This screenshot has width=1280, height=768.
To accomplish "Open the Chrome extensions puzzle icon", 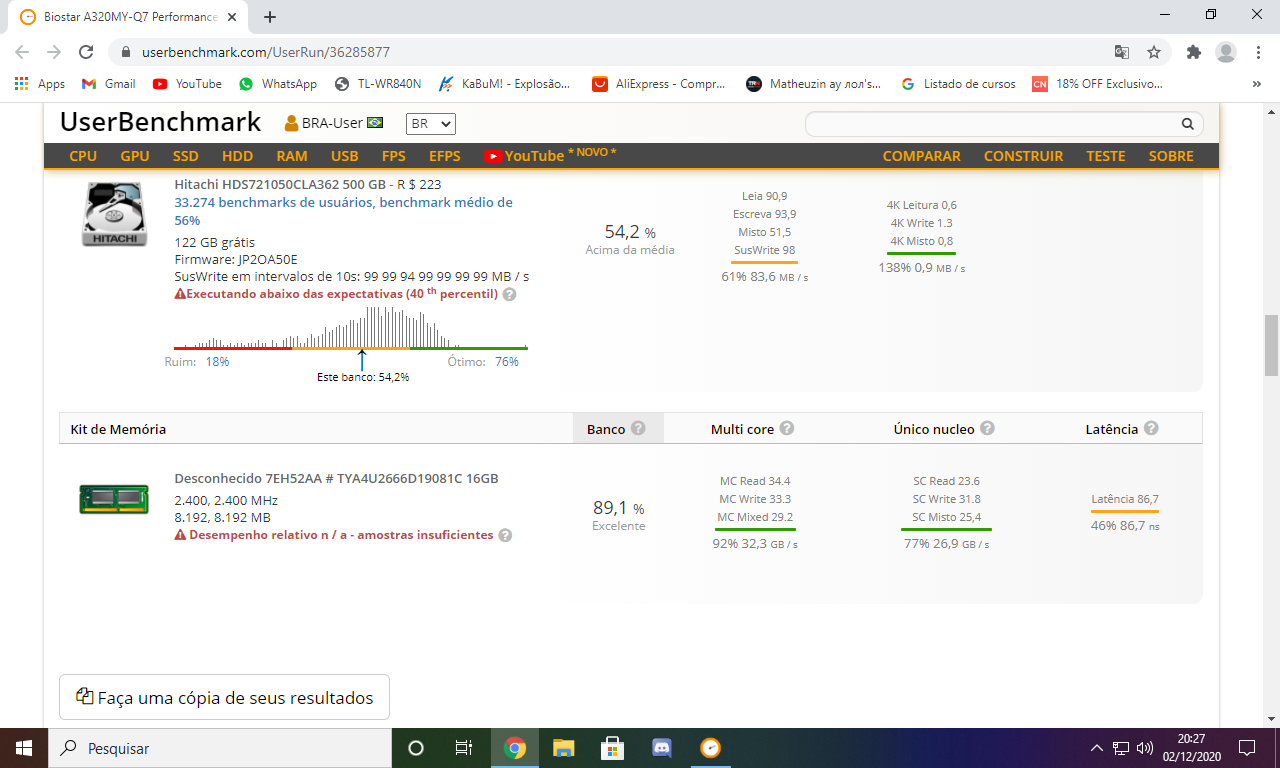I will point(1193,52).
